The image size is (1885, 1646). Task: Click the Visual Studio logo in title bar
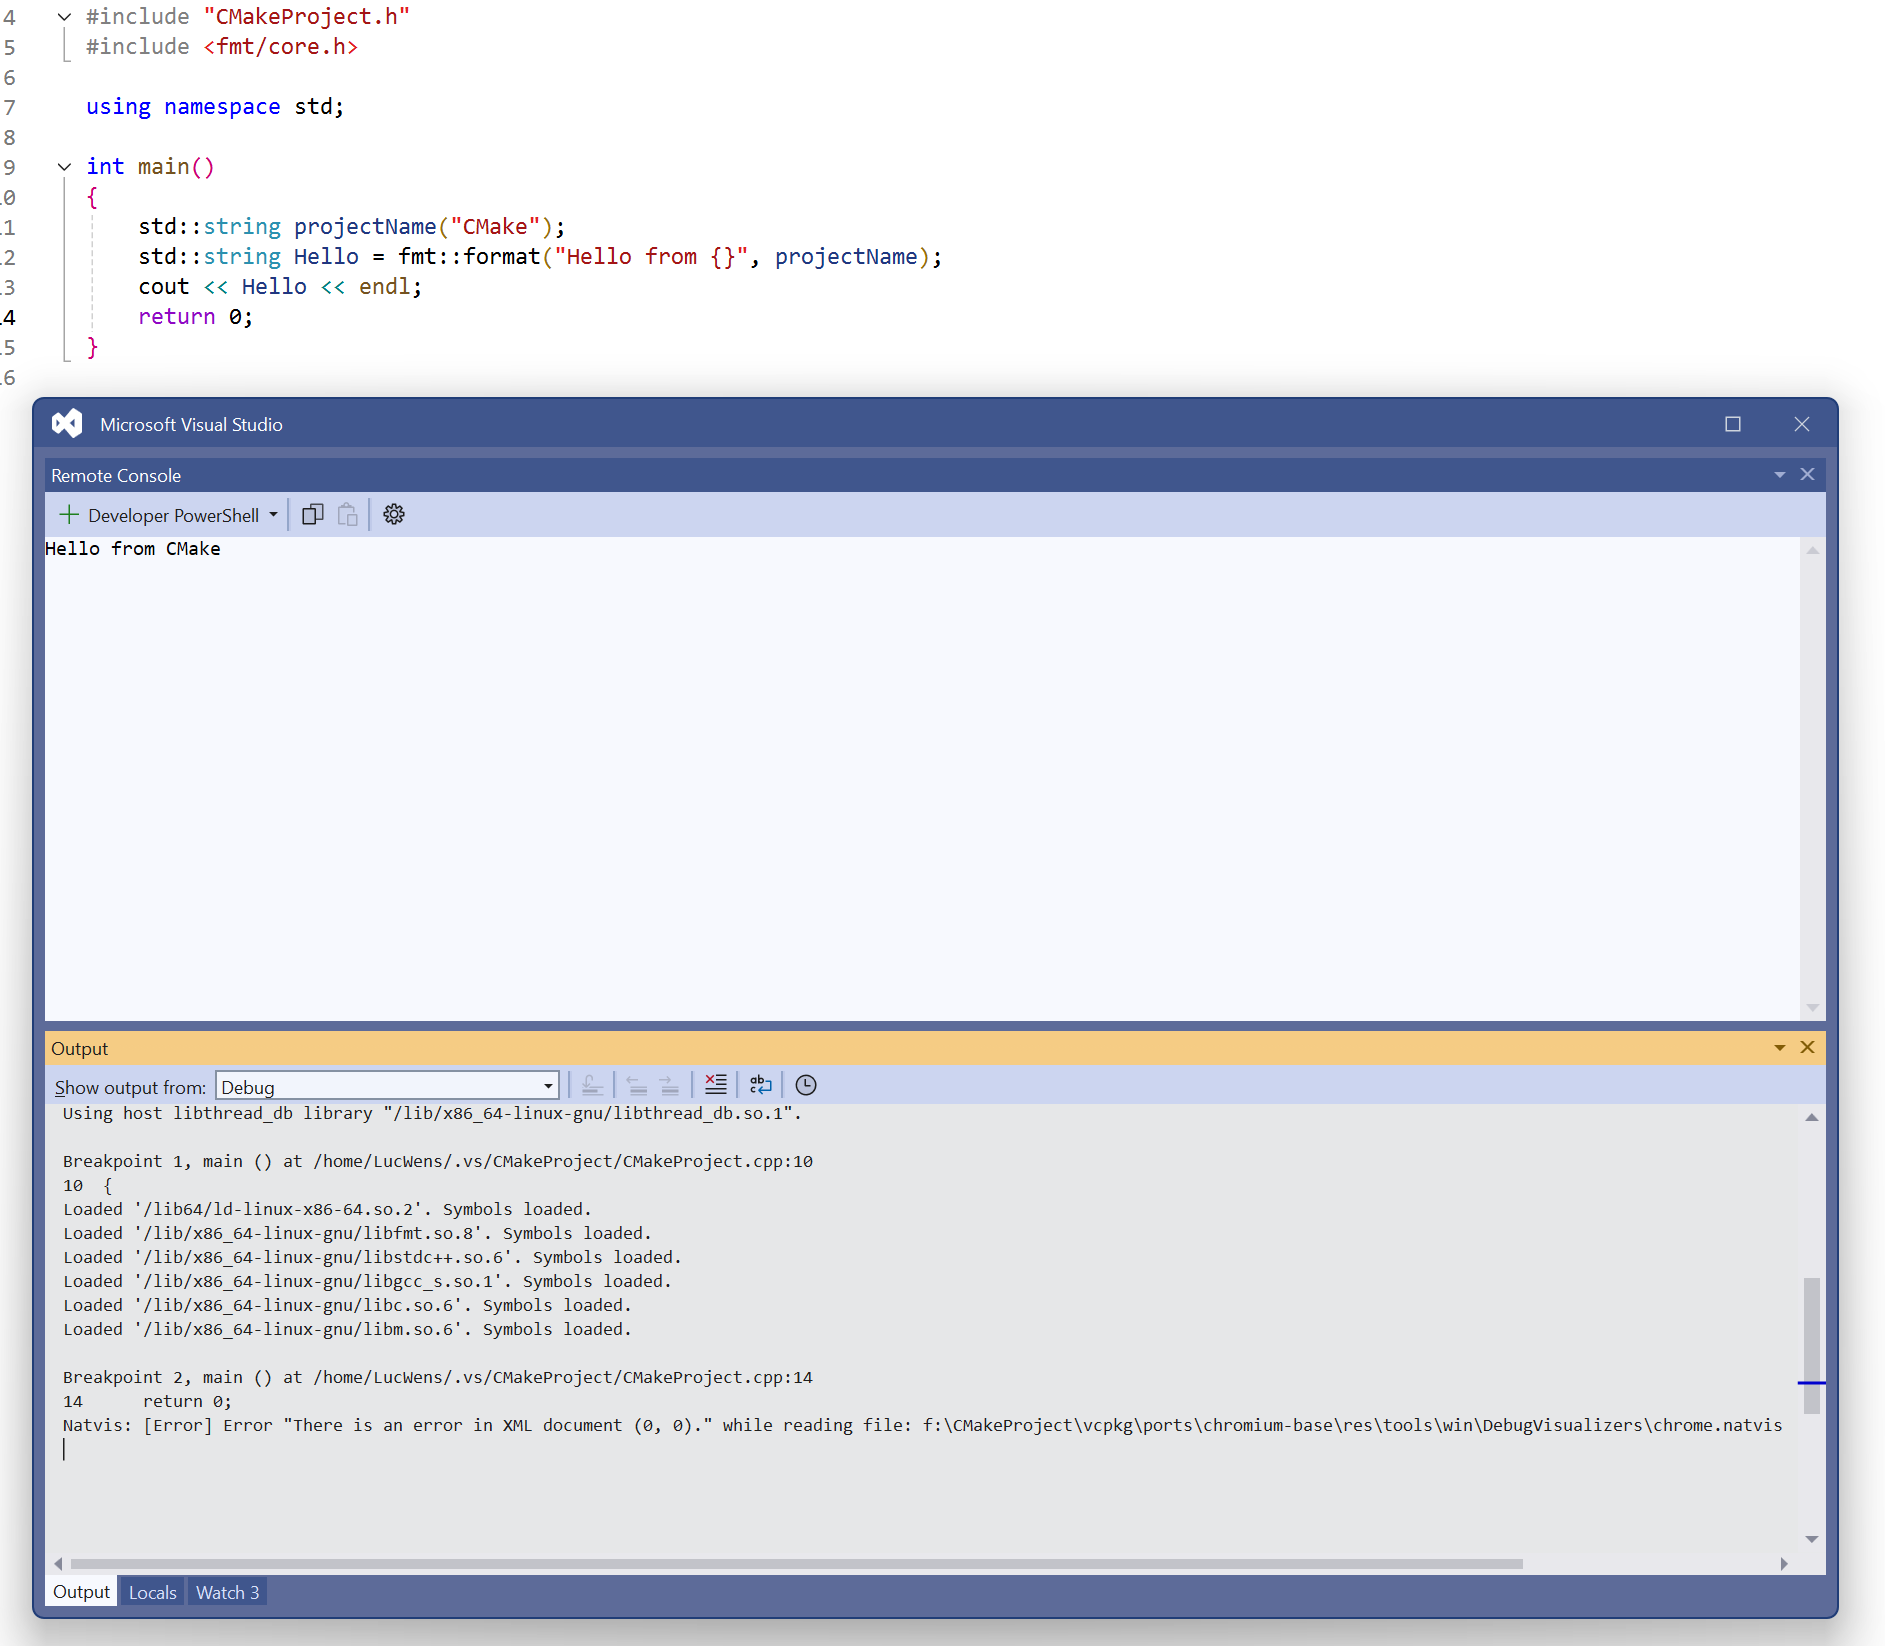pyautogui.click(x=67, y=424)
